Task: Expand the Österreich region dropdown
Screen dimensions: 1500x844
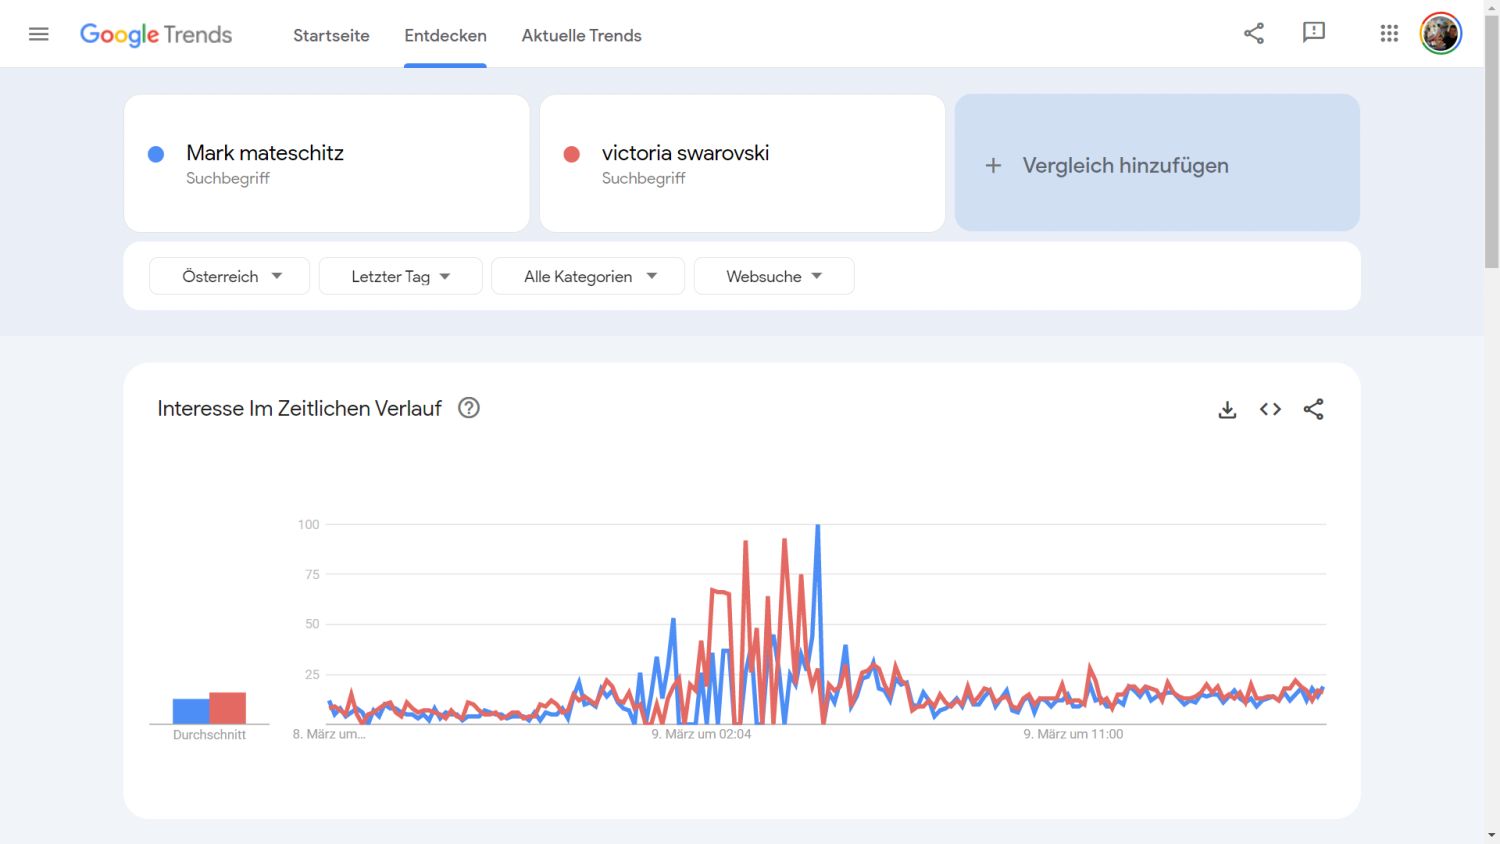Action: pyautogui.click(x=230, y=276)
